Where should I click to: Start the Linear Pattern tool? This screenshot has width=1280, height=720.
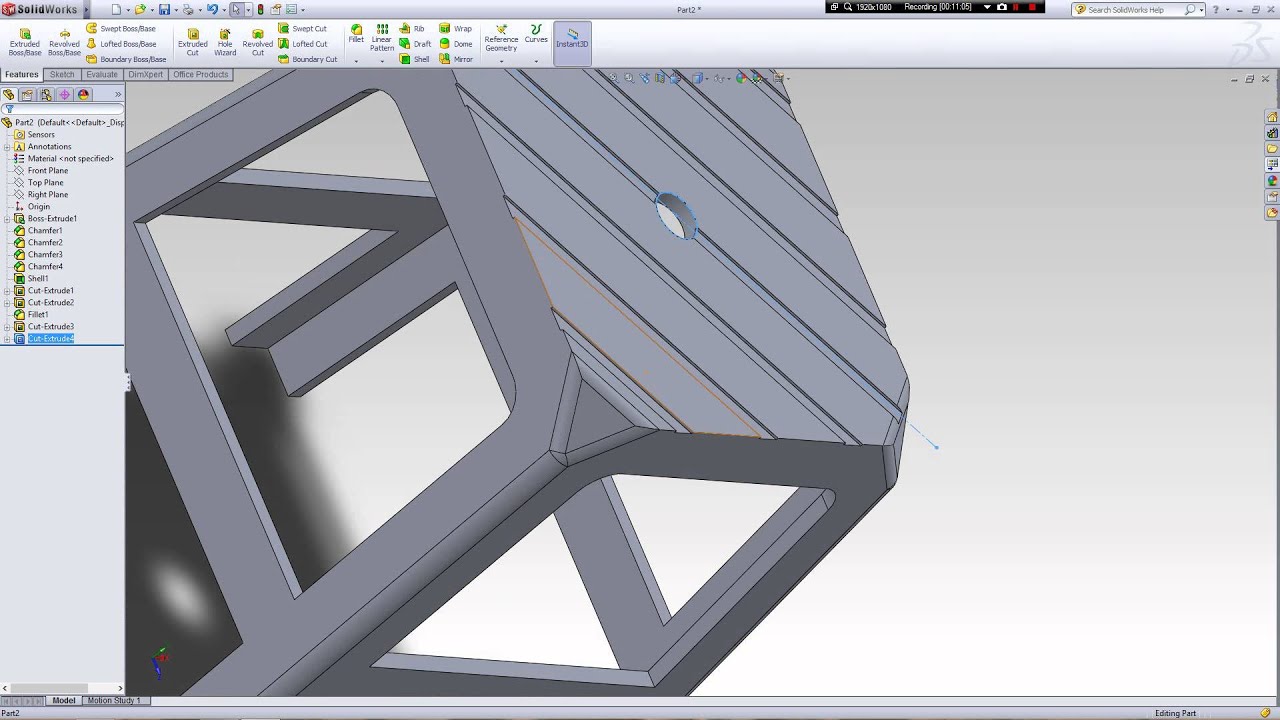pos(382,38)
